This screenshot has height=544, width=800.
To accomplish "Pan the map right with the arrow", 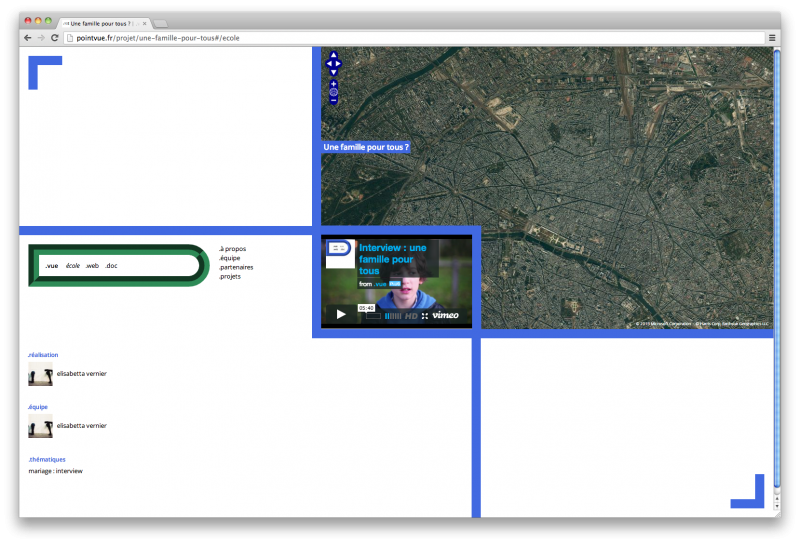I will pos(339,64).
